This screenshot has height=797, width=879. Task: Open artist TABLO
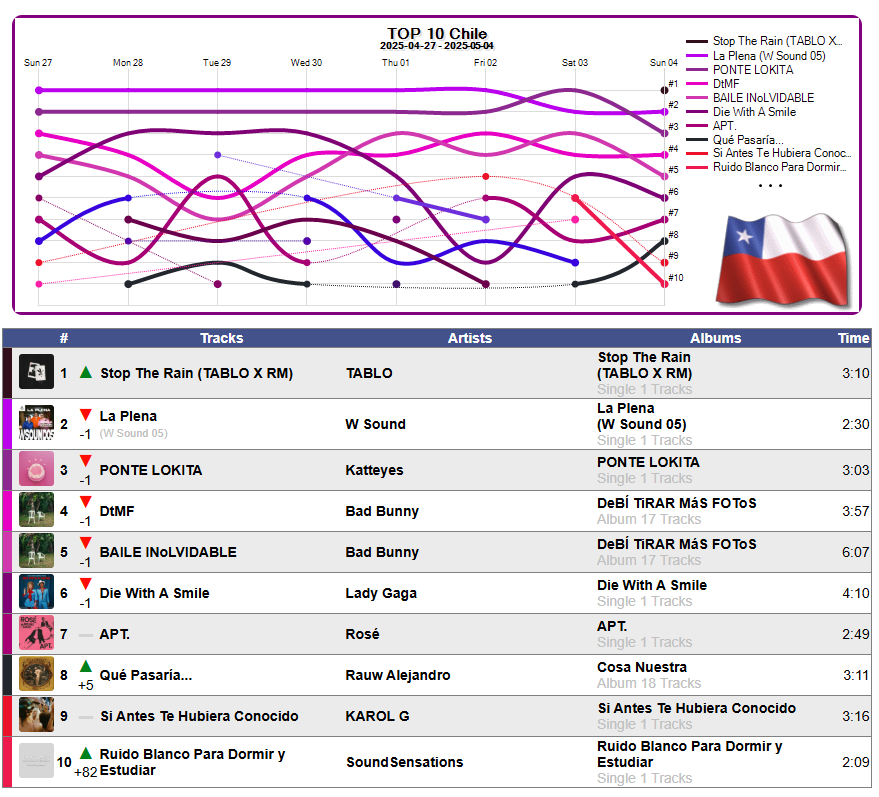369,373
